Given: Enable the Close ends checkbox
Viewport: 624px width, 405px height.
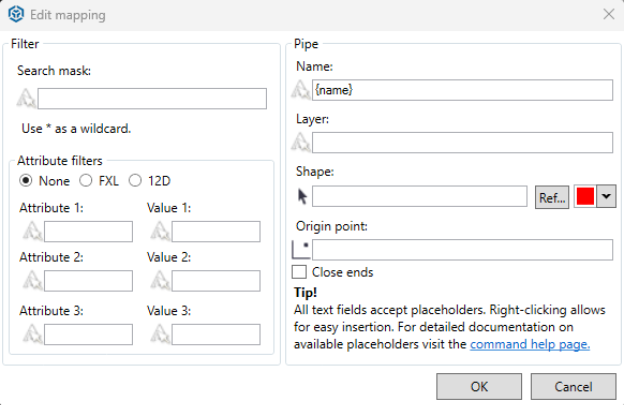Looking at the screenshot, I should pyautogui.click(x=299, y=272).
